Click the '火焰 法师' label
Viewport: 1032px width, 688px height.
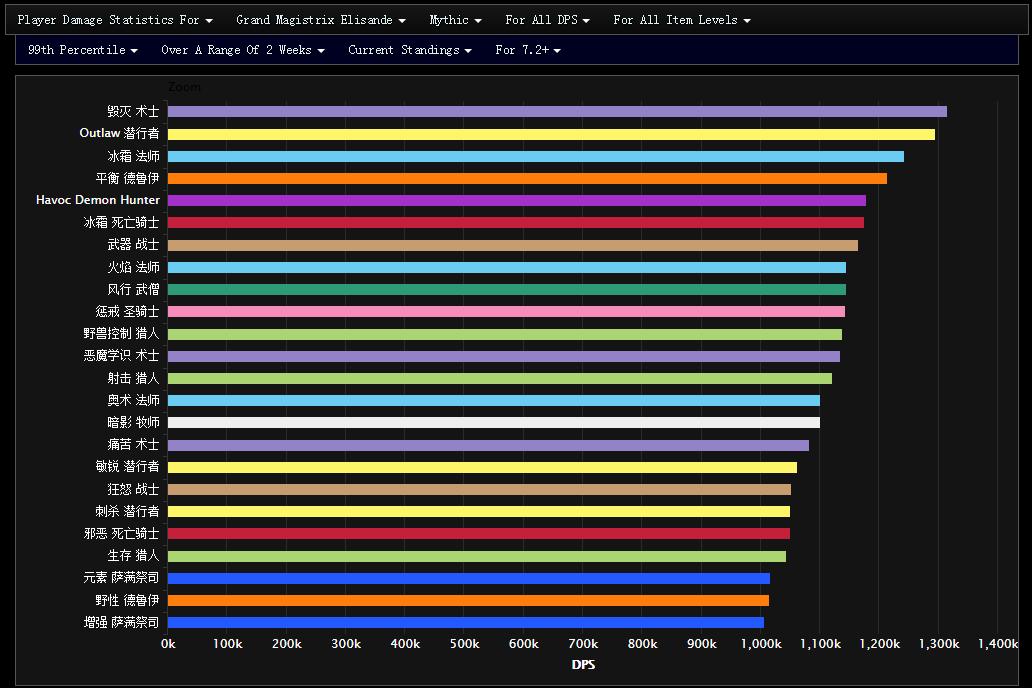(x=134, y=267)
